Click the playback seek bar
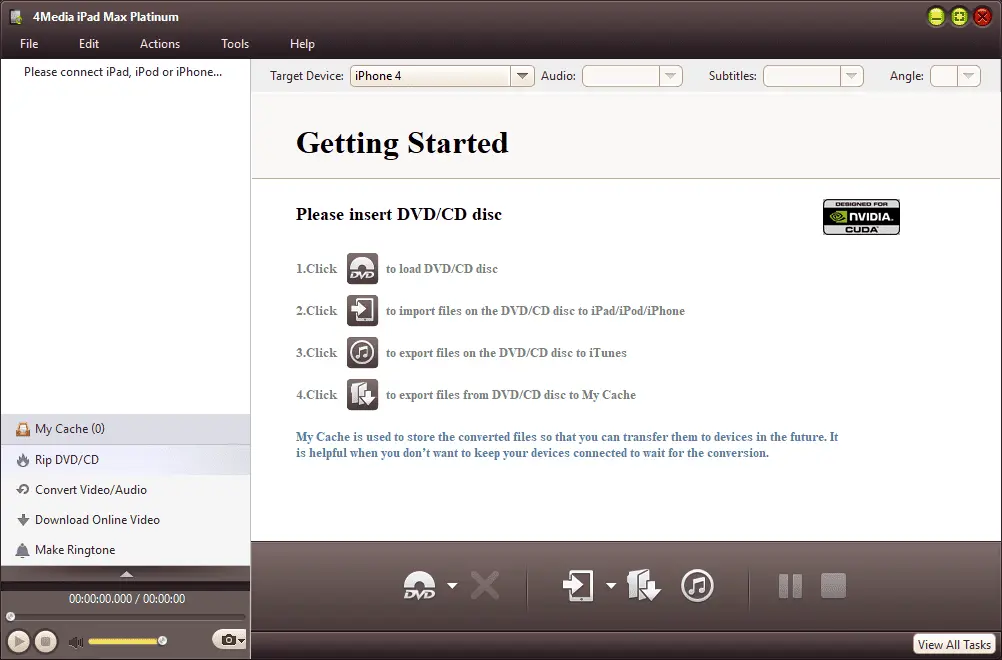This screenshot has height=660, width=1002. (x=126, y=617)
